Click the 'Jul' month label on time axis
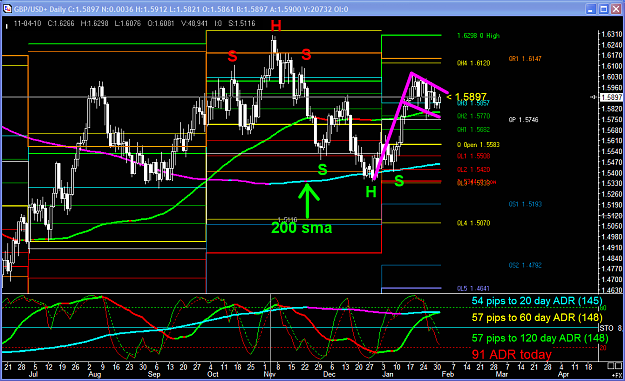Viewport: 625px width, 381px height. coord(33,375)
